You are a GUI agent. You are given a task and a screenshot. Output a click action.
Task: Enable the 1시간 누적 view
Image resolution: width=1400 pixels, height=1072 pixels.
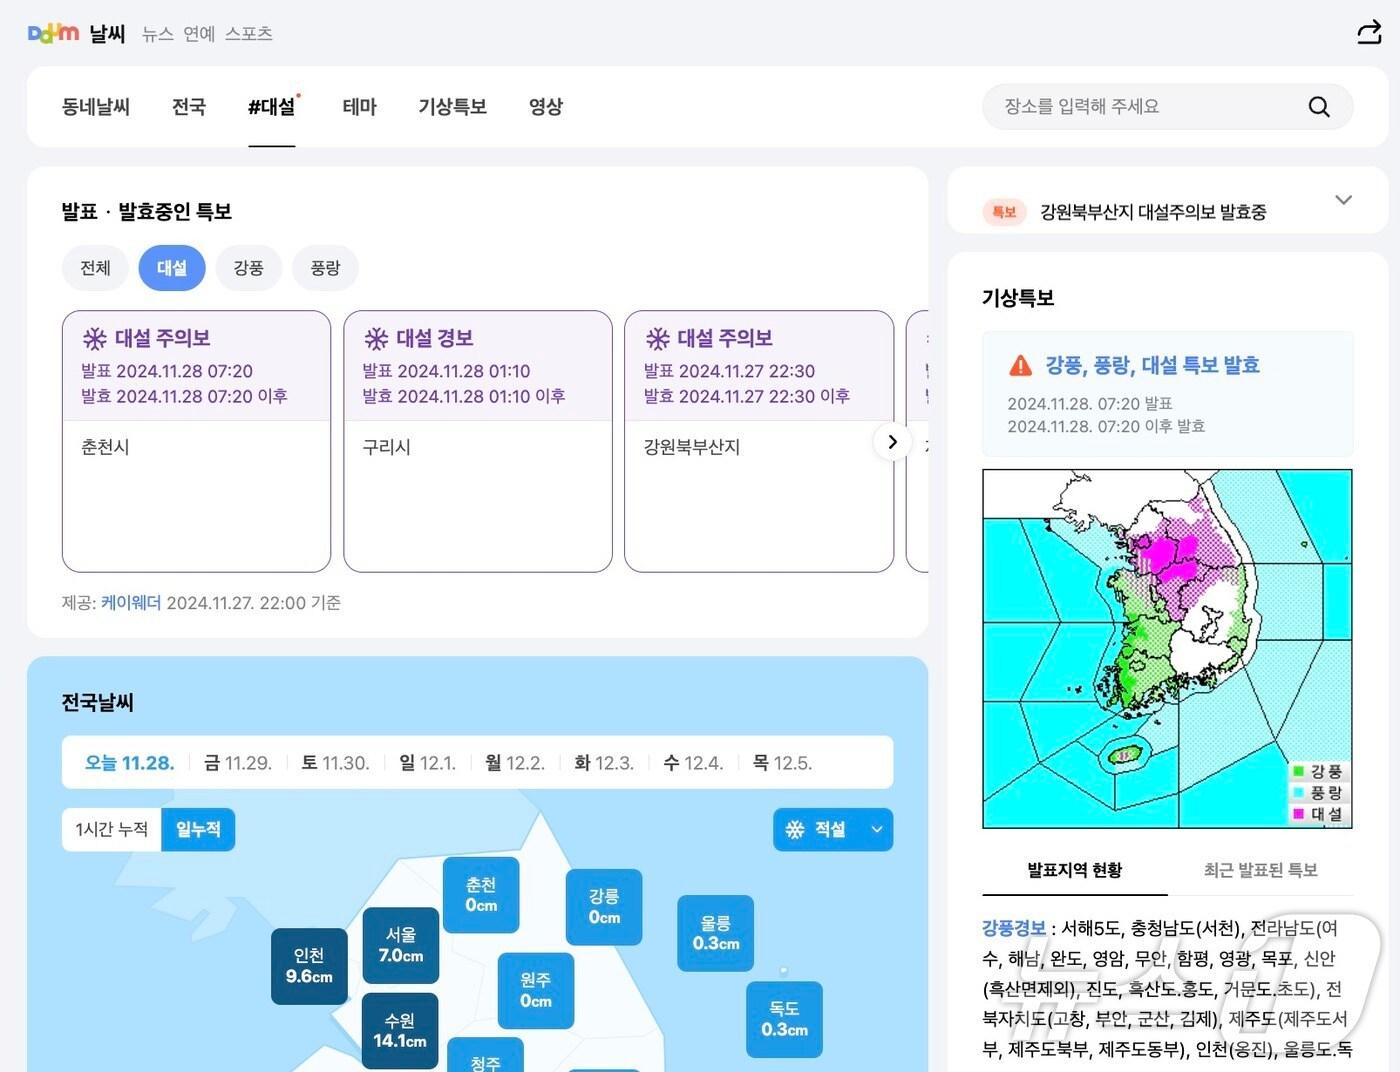(x=110, y=829)
